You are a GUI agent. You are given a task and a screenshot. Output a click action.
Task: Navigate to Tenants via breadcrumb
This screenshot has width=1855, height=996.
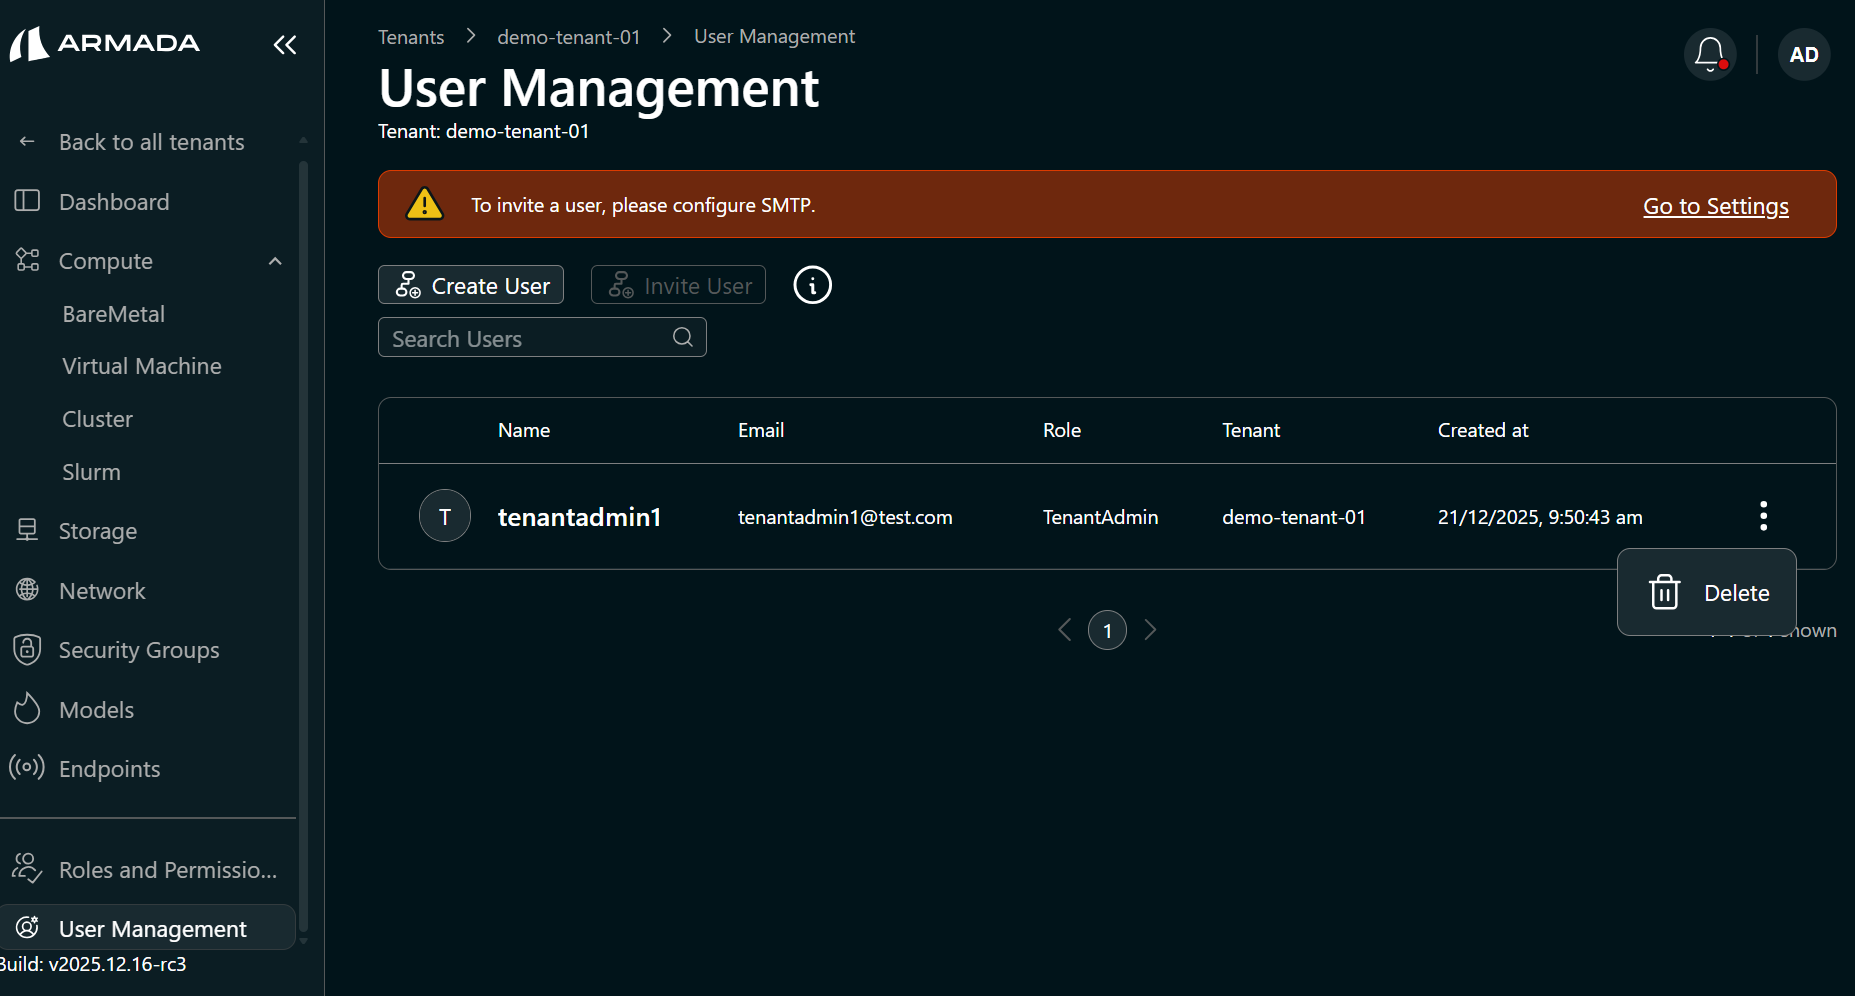[410, 36]
